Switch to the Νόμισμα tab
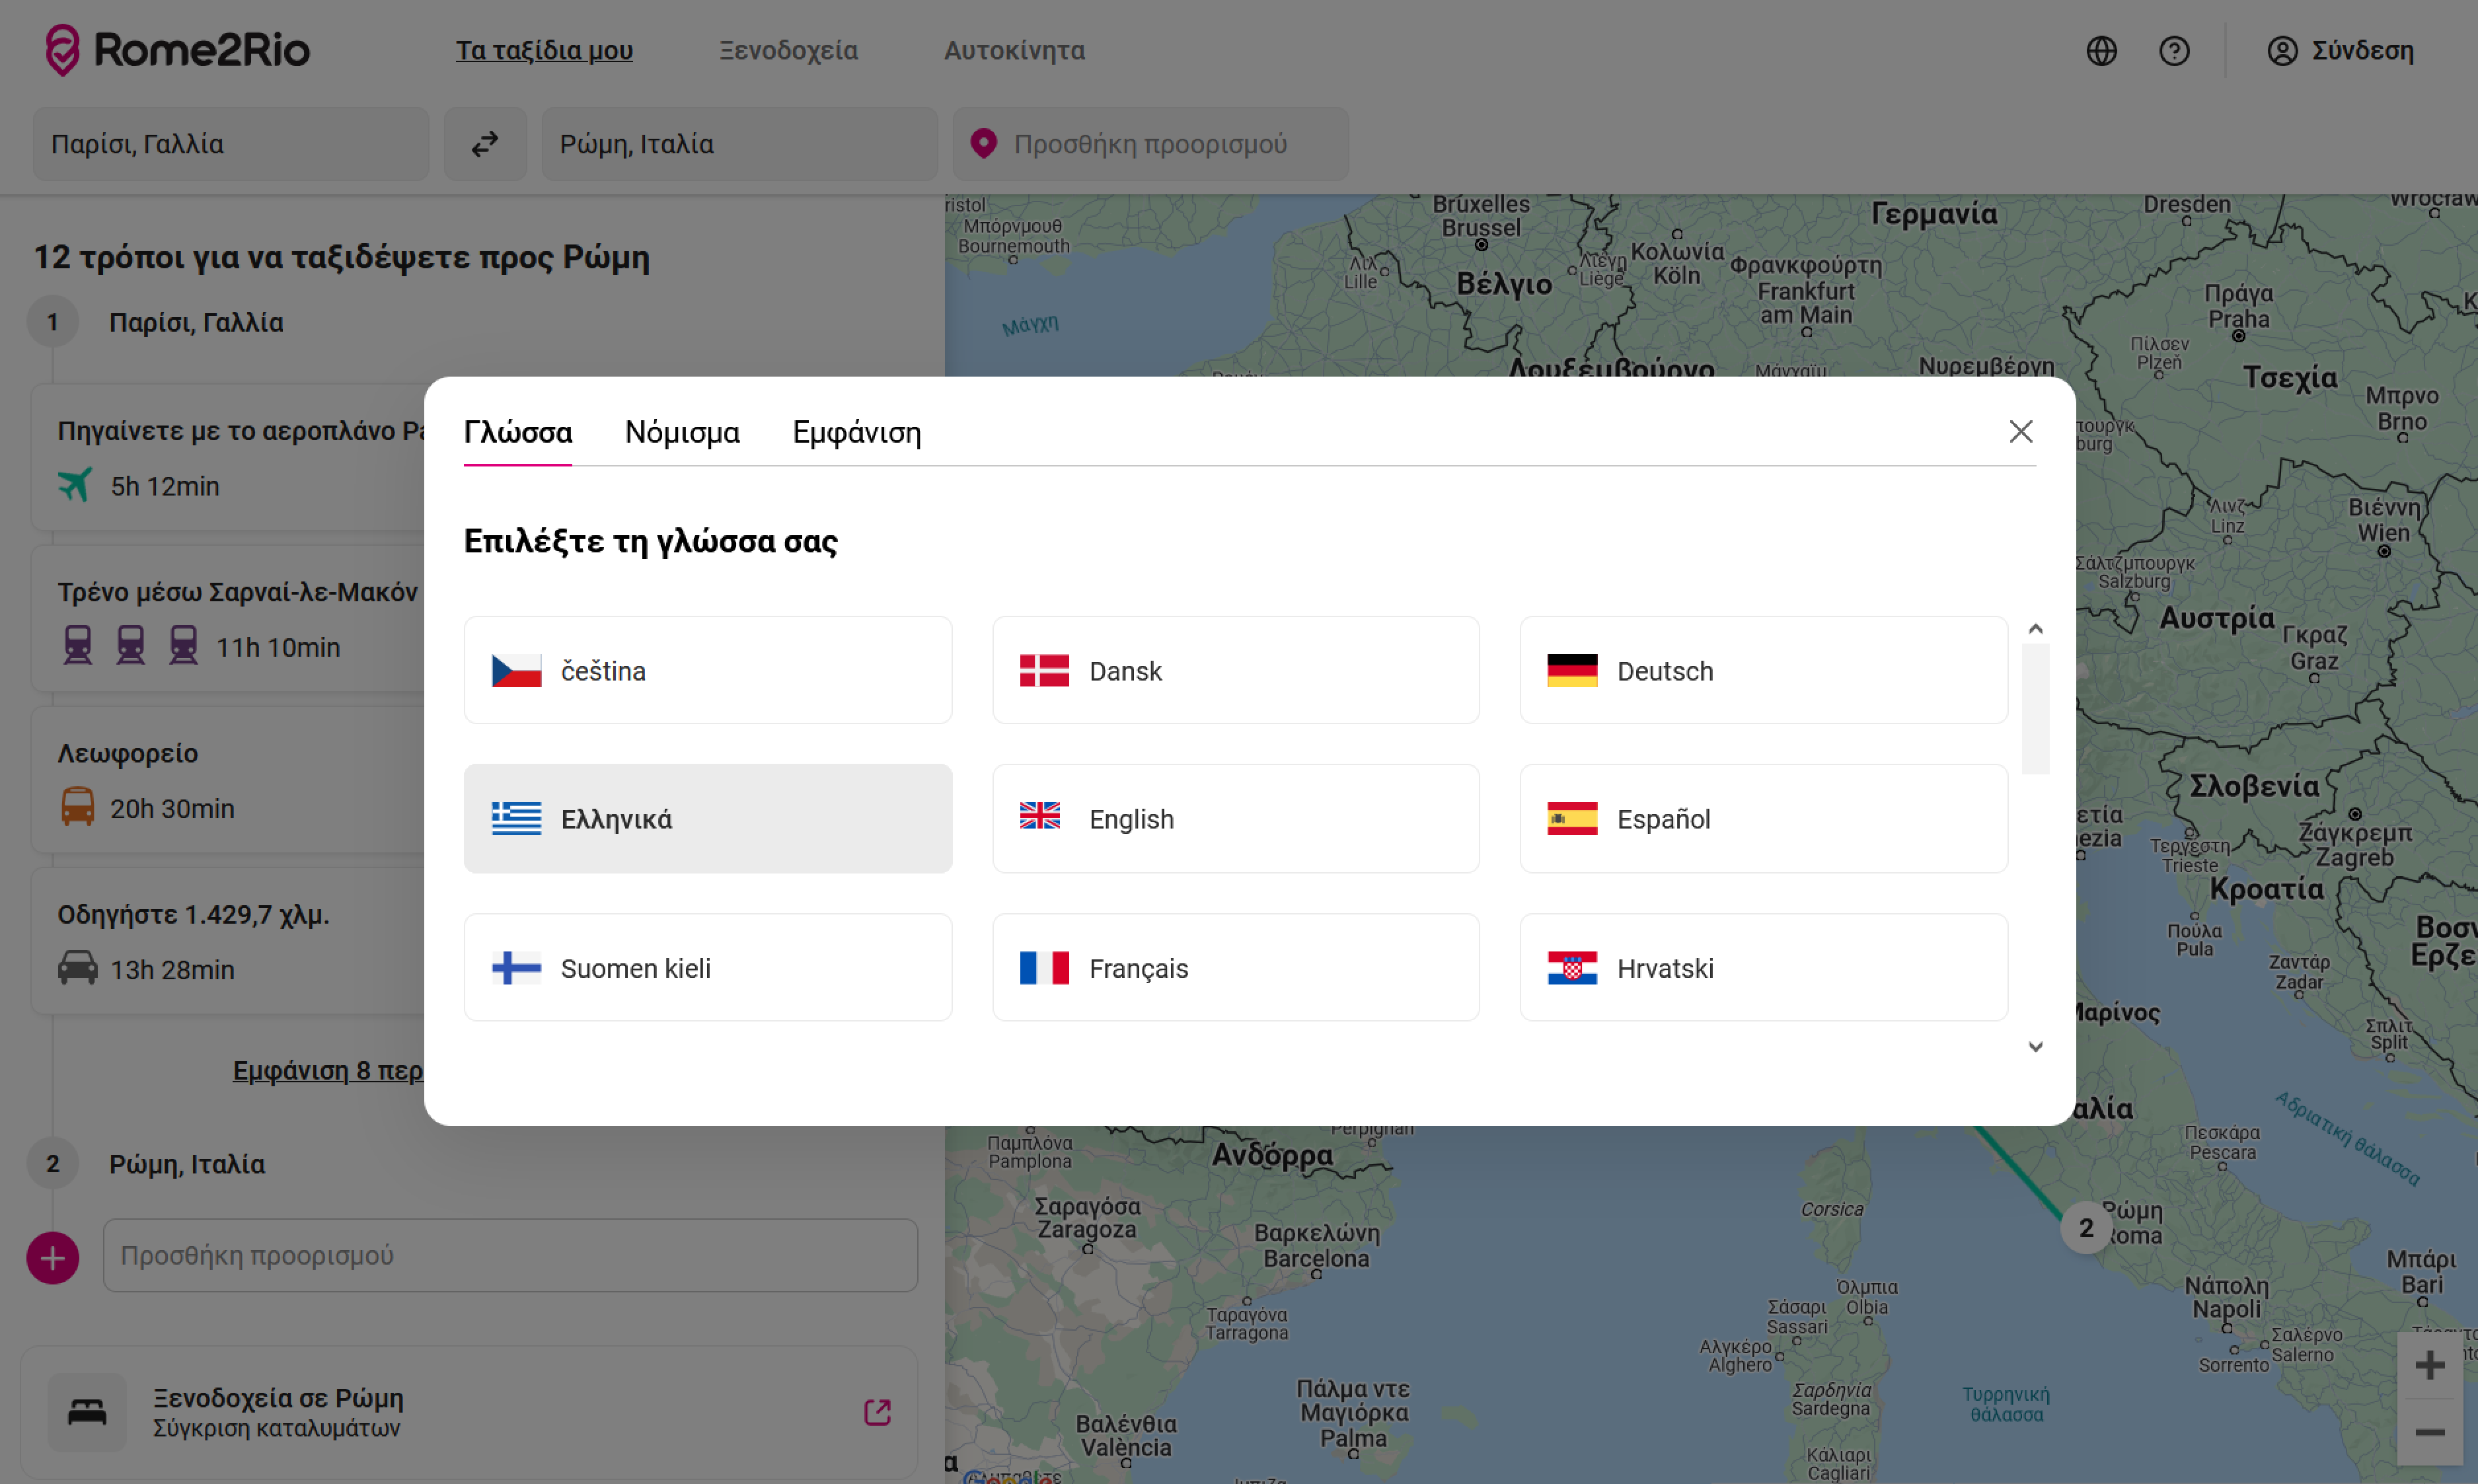 (x=682, y=433)
